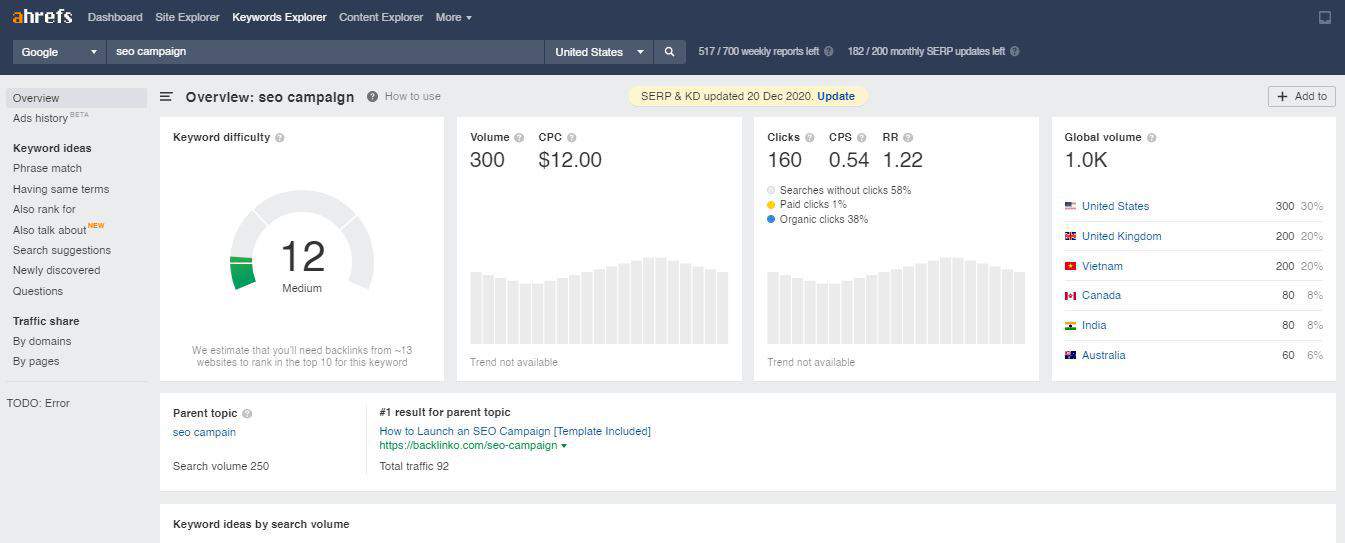Open Site Explorer in top navigation

pyautogui.click(x=187, y=17)
